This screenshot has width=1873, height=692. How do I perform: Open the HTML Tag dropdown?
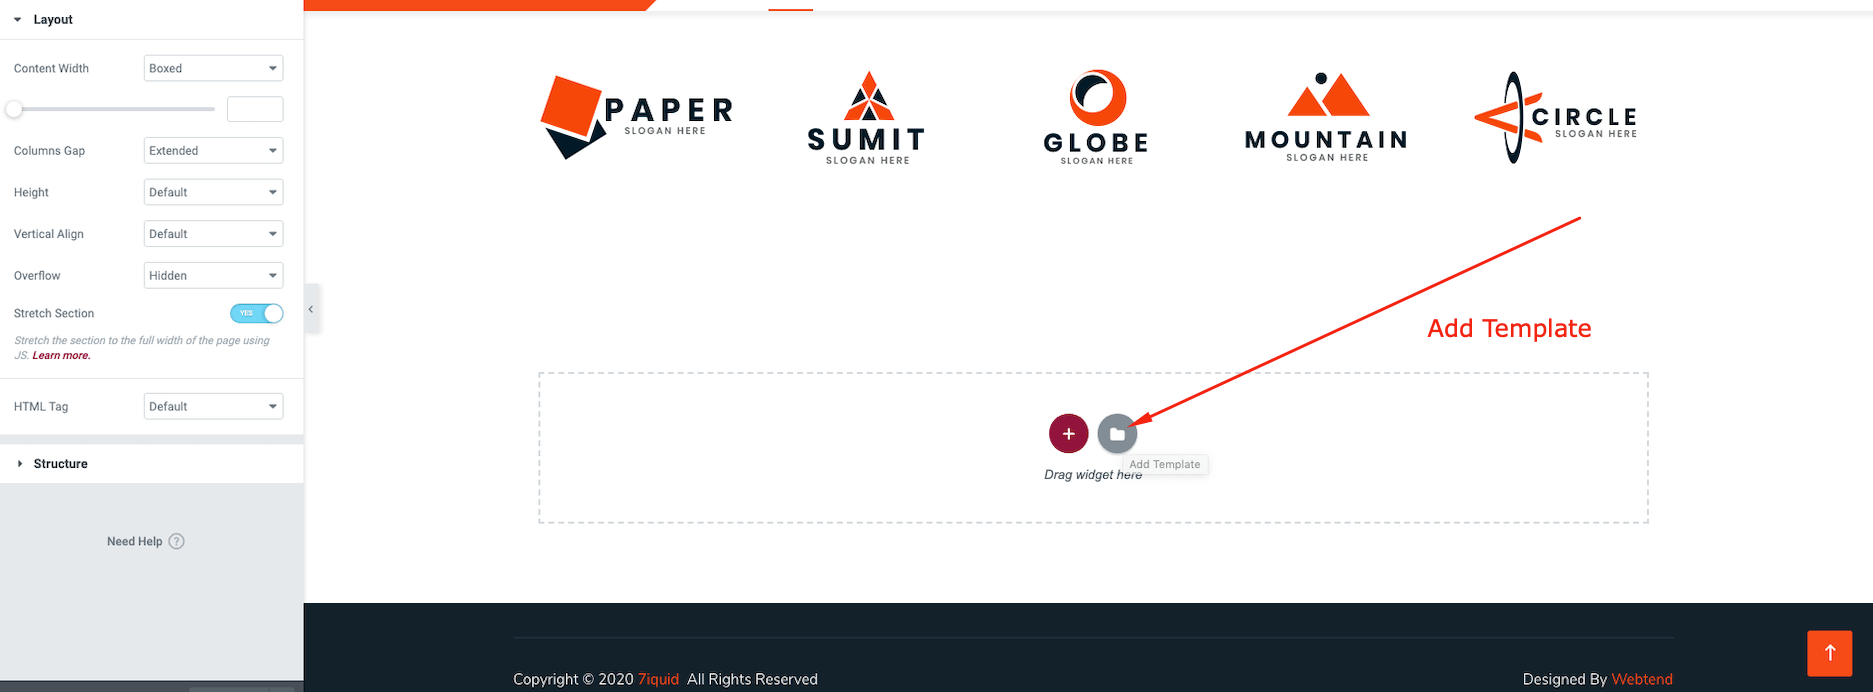pyautogui.click(x=213, y=407)
